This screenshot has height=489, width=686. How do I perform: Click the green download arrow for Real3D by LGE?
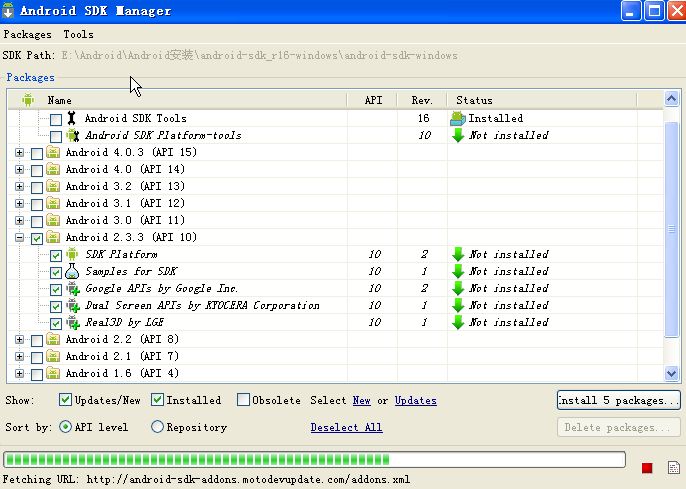tap(458, 322)
